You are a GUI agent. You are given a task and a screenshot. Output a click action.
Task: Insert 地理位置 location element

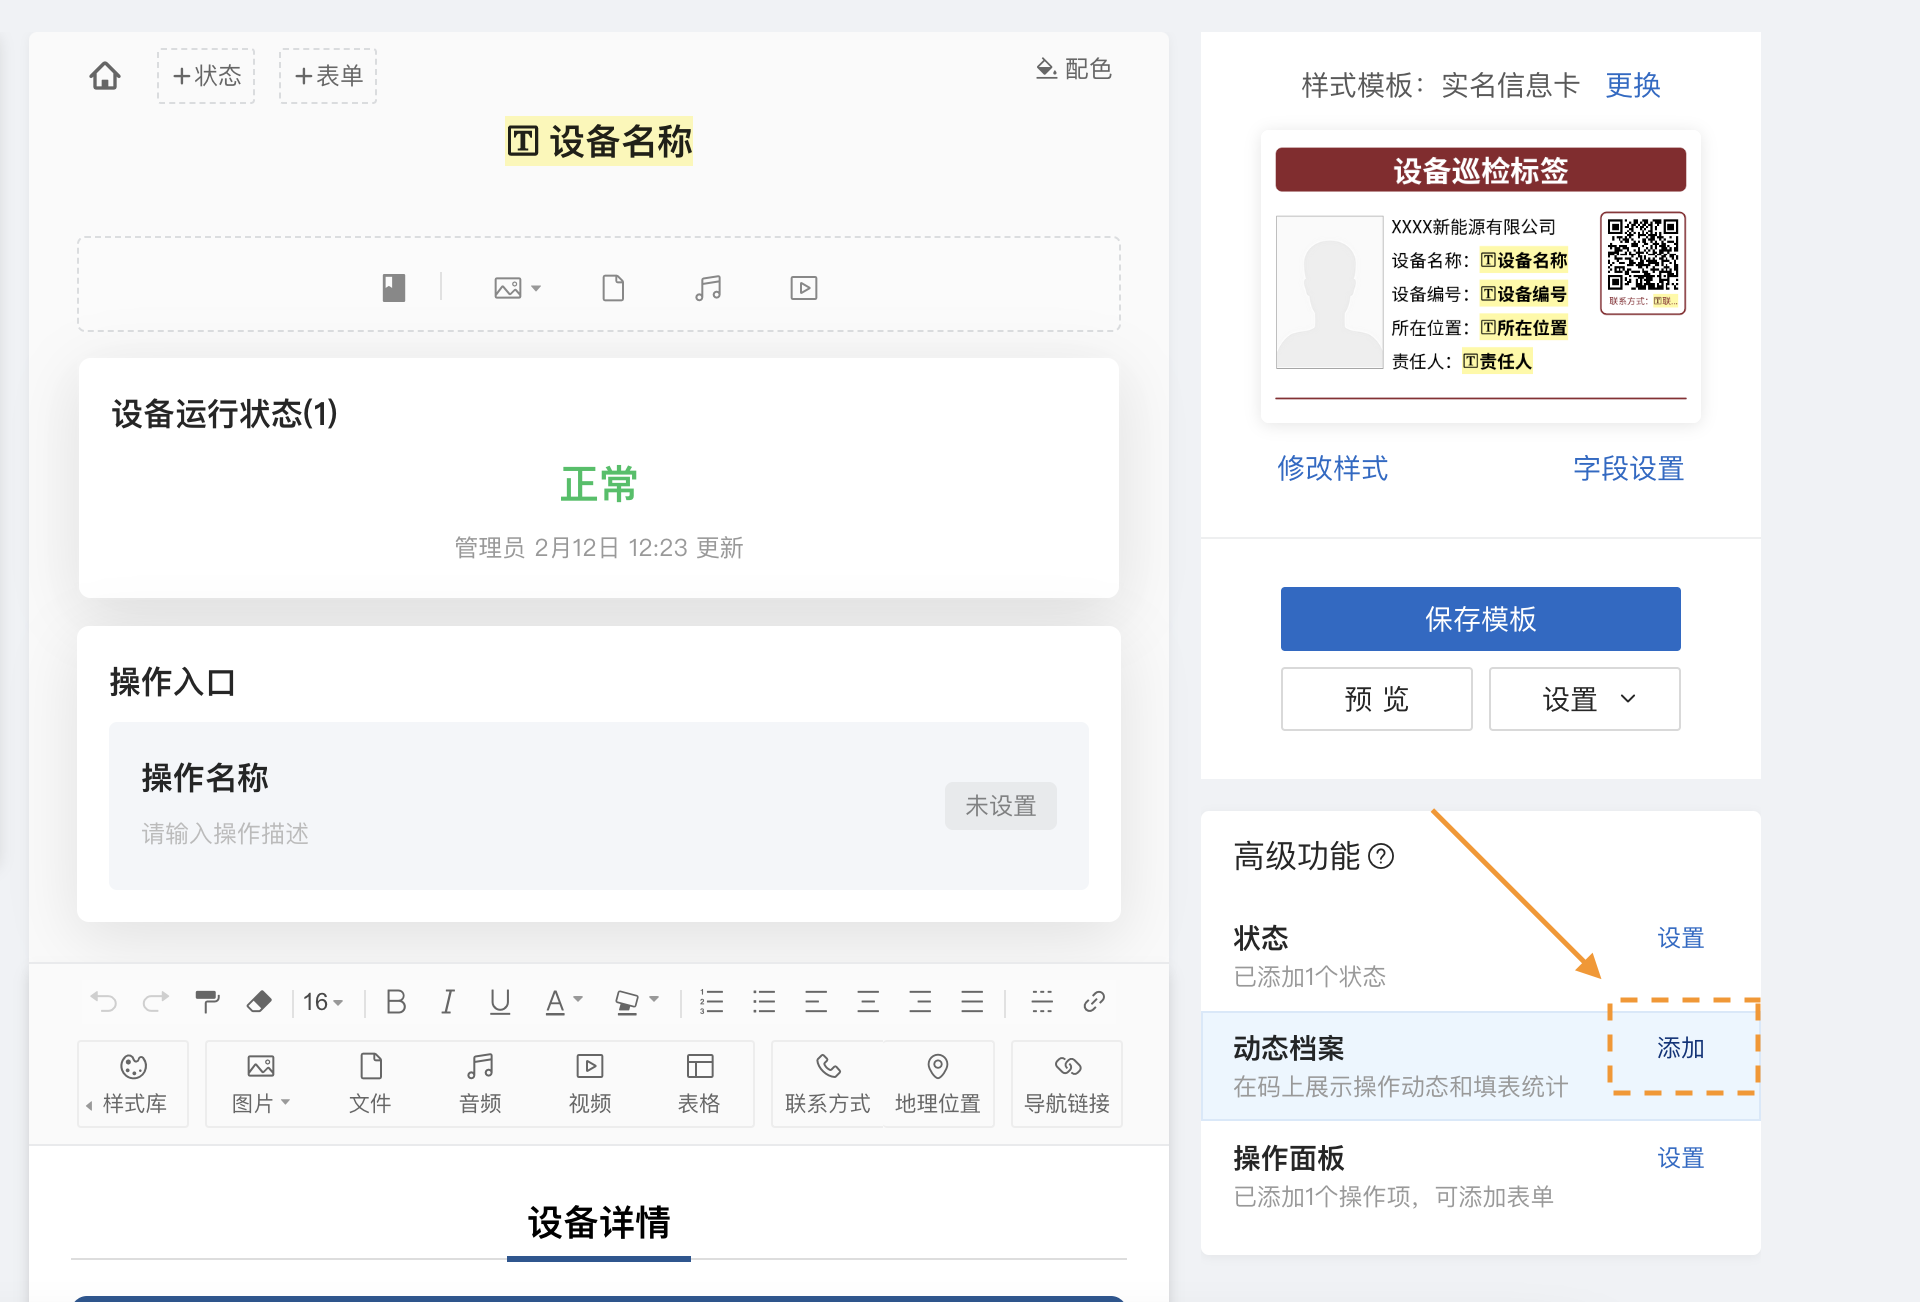click(x=937, y=1083)
